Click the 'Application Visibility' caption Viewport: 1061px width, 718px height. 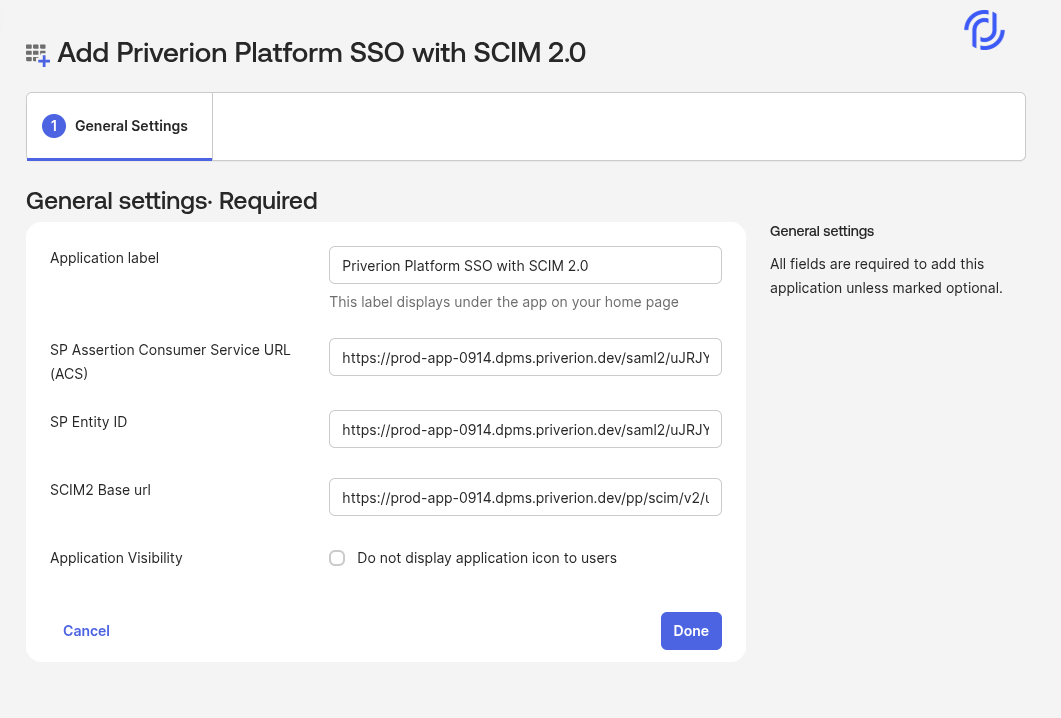coord(116,558)
